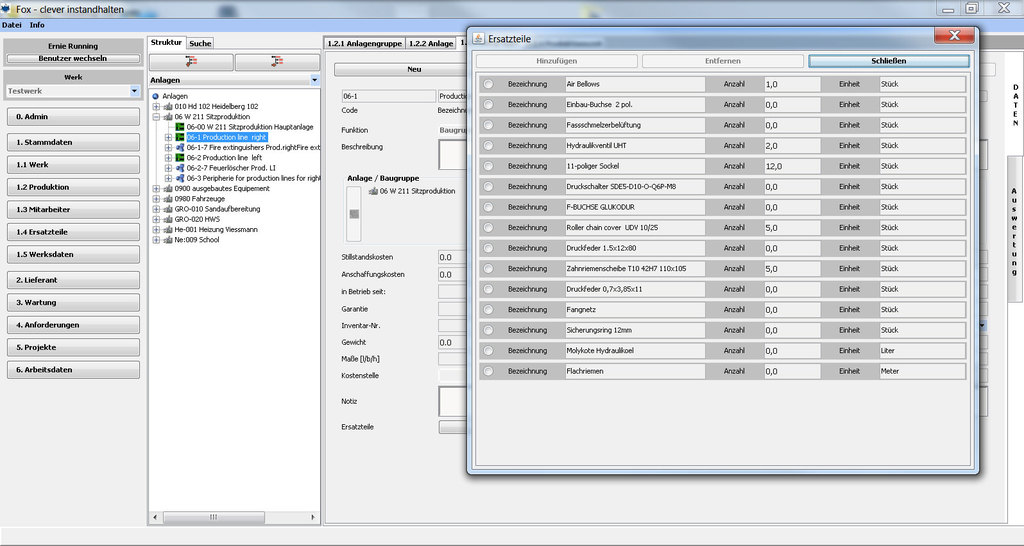Select the Hydraulikventil UHT radio button
This screenshot has height=546, width=1024.
pos(489,145)
